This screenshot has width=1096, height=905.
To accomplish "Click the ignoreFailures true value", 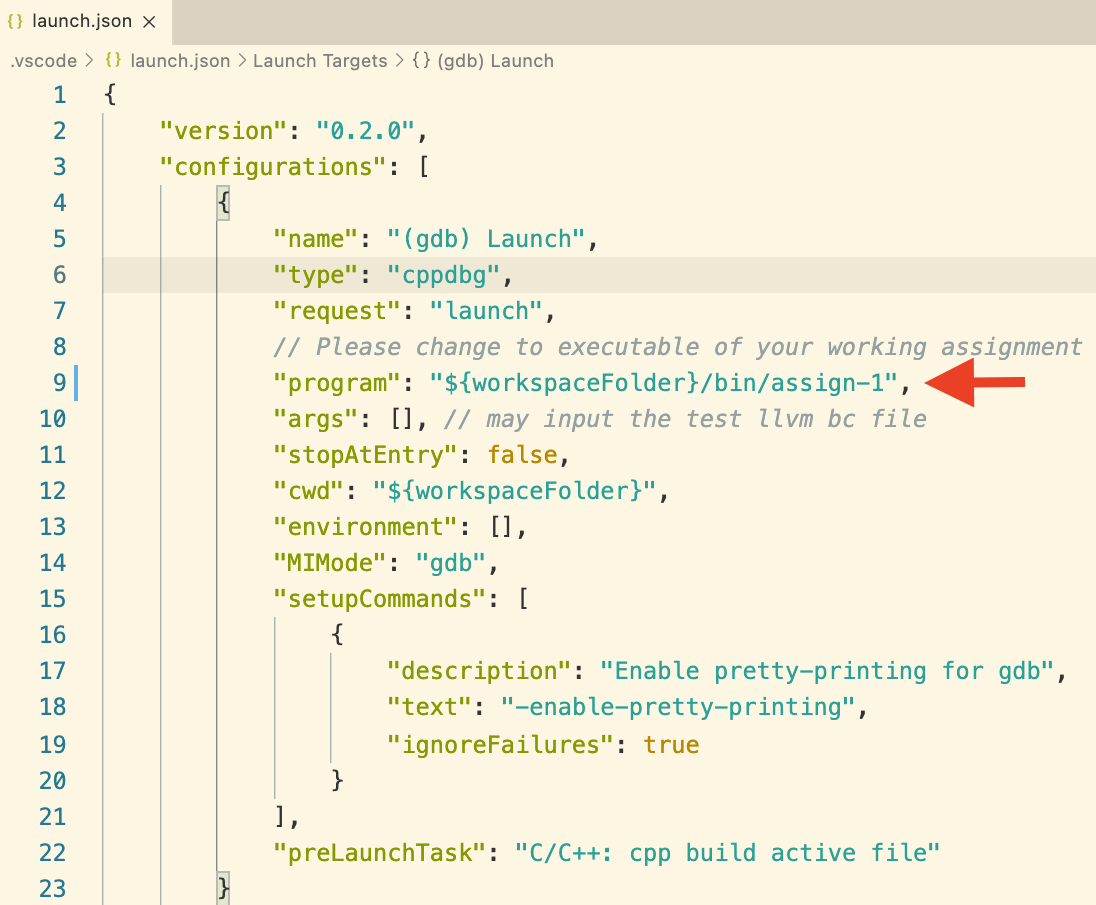I will 671,744.
